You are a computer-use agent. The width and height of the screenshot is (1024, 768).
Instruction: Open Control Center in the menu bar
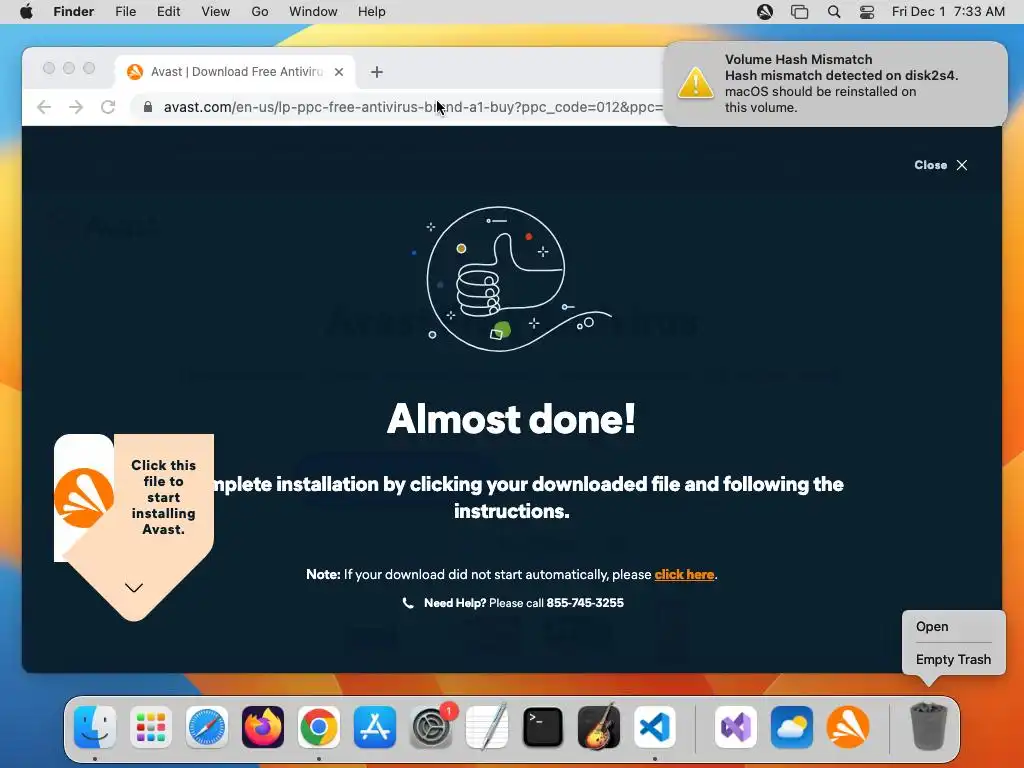pos(867,12)
